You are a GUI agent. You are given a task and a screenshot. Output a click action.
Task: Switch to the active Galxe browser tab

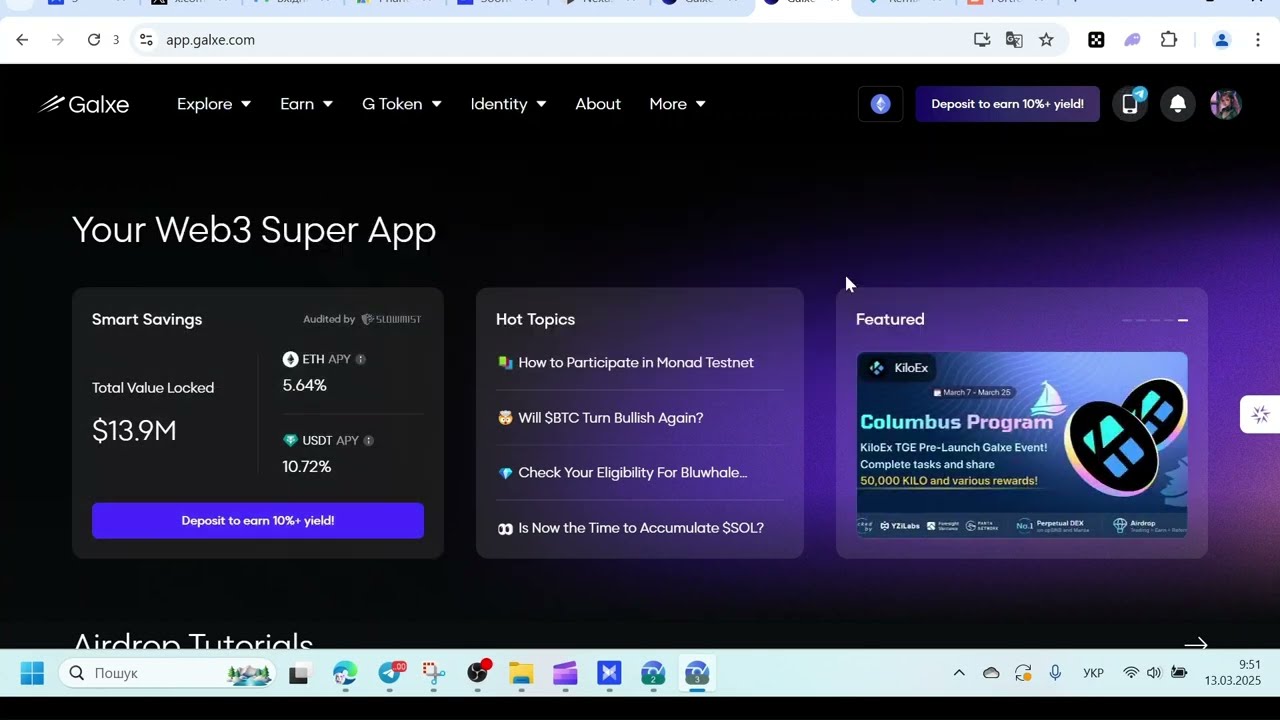[802, 4]
